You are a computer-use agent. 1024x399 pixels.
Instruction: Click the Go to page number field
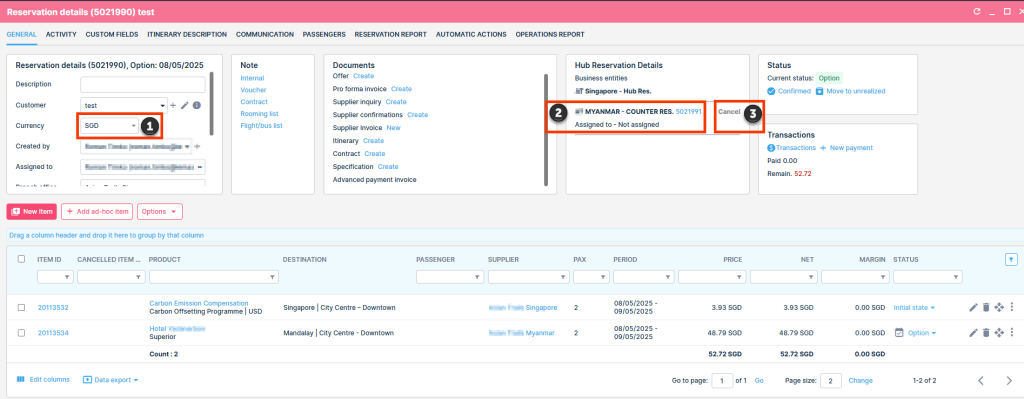[722, 381]
